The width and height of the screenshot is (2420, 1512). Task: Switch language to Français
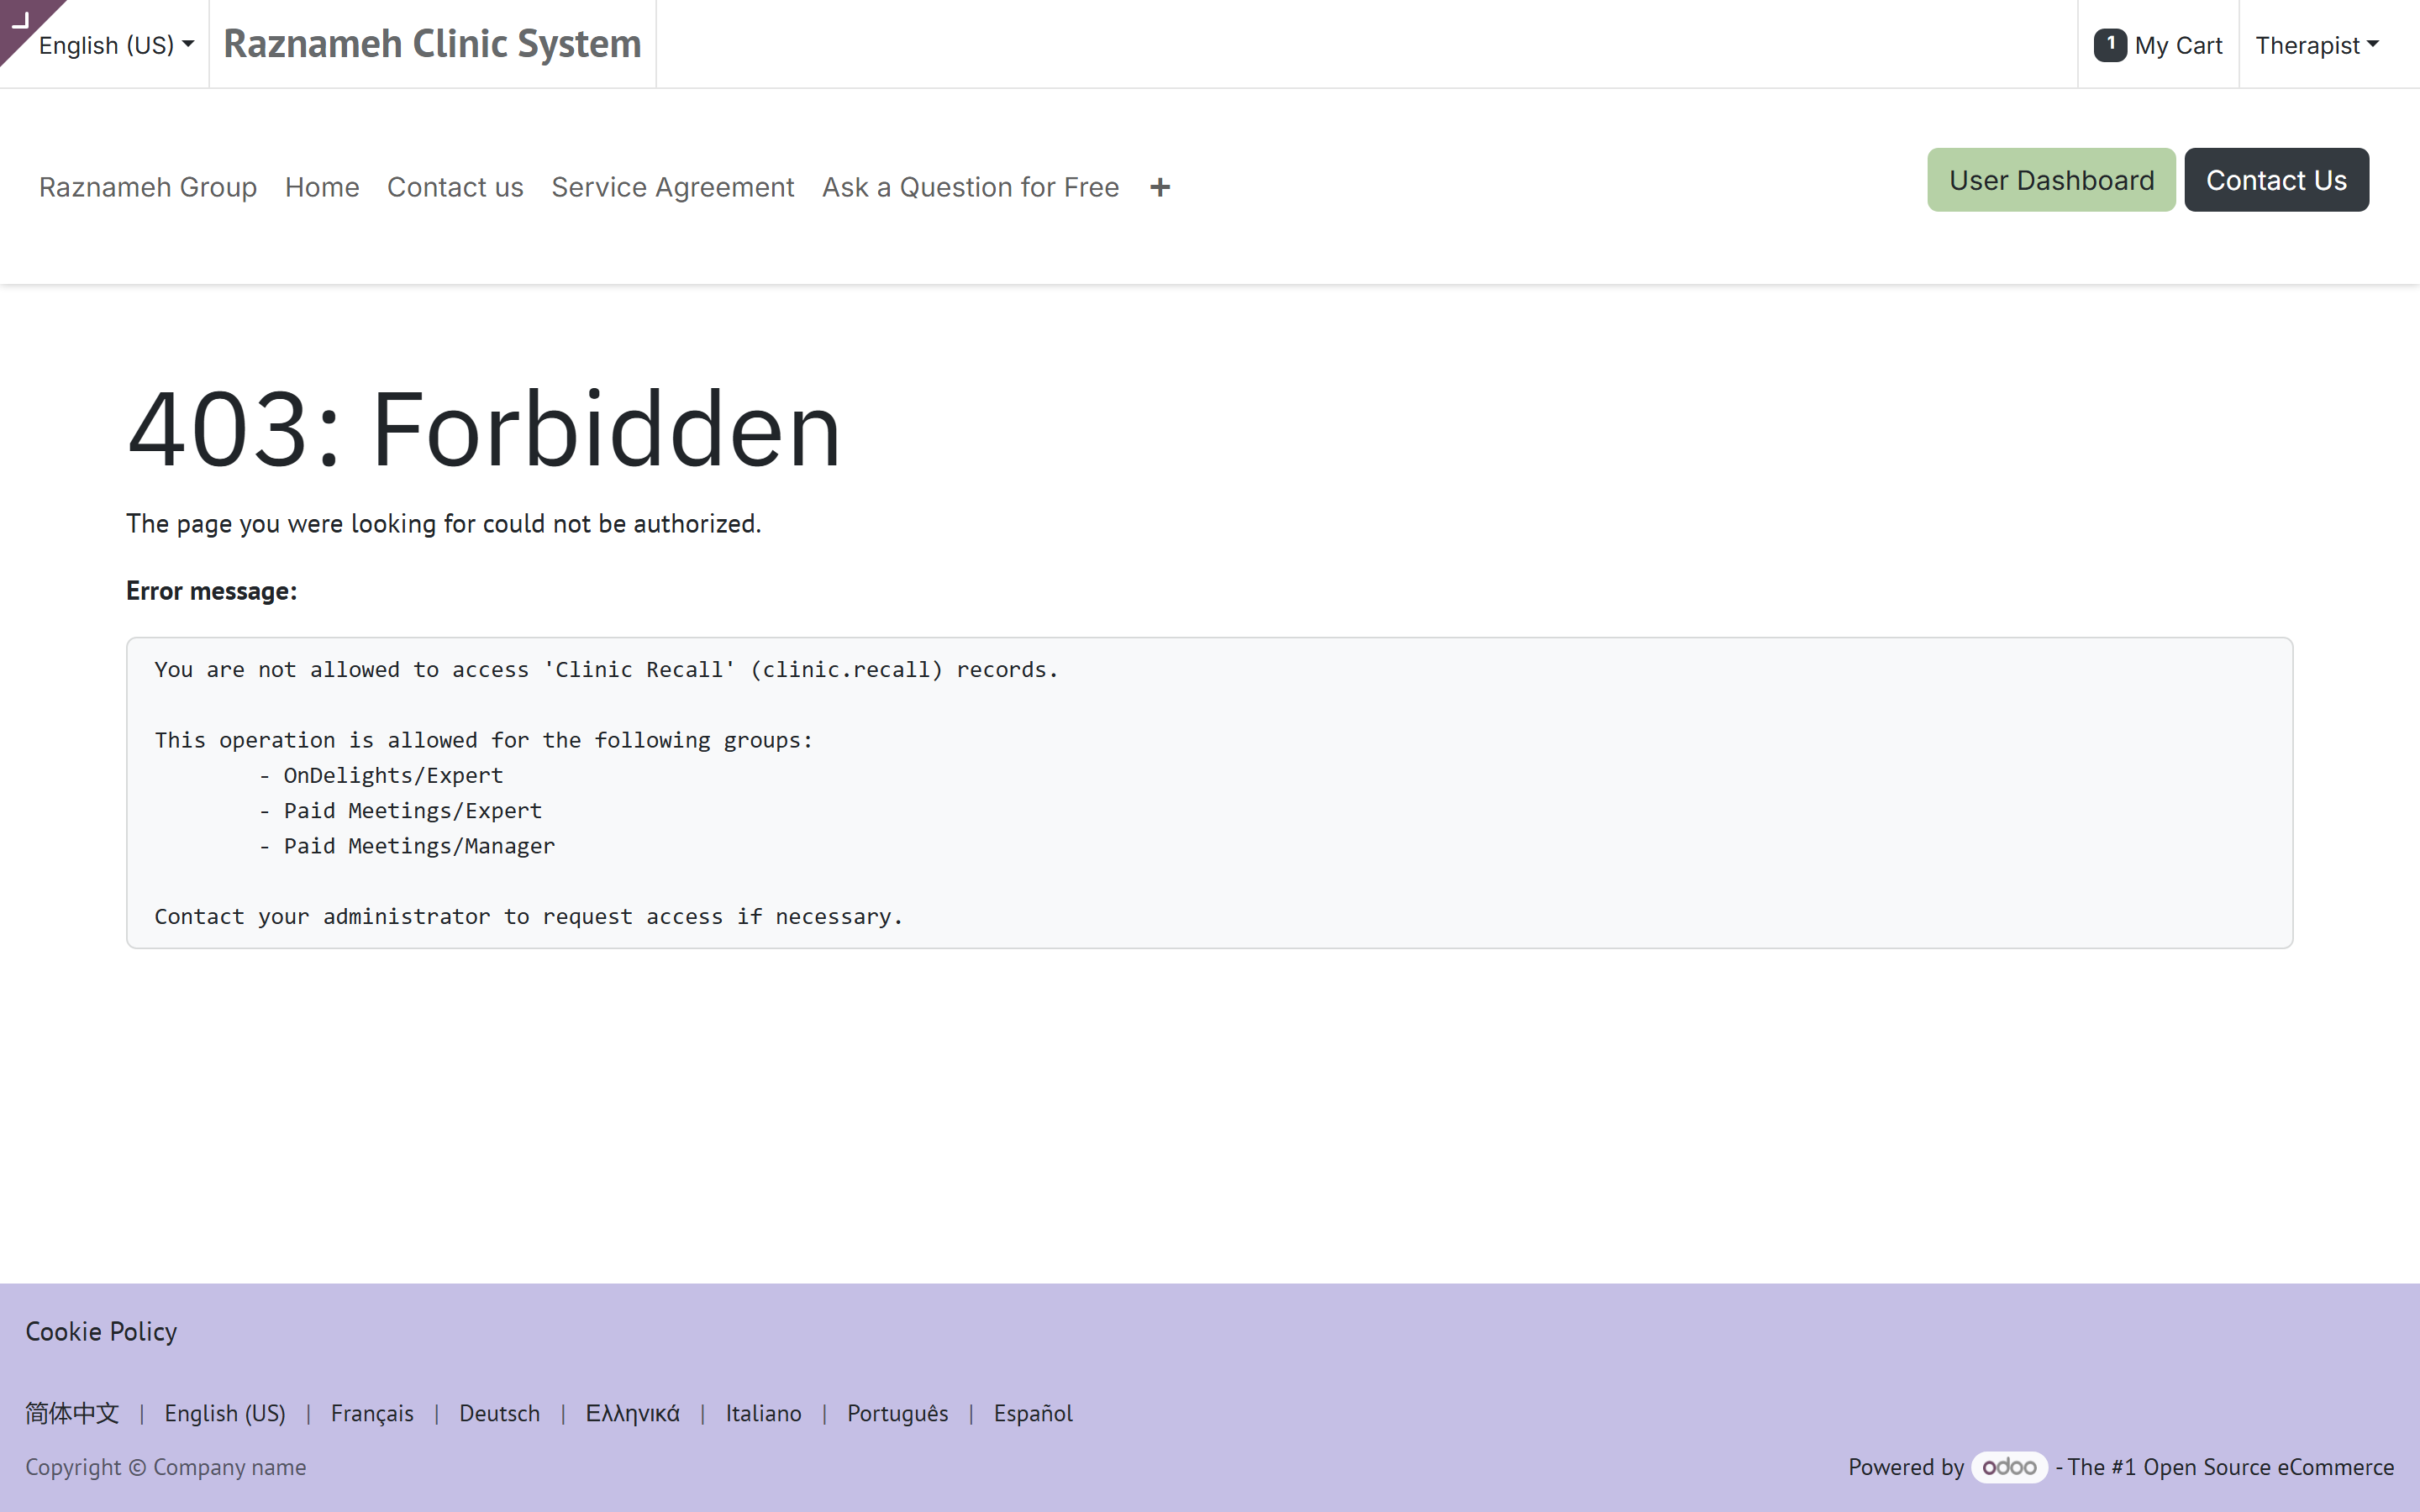[x=372, y=1413]
